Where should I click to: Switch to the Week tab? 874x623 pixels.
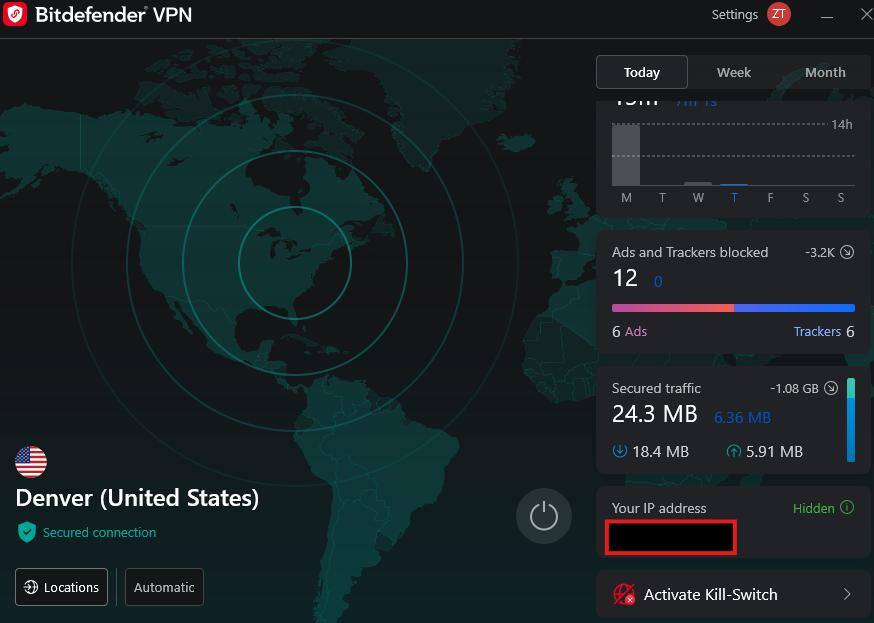point(733,72)
